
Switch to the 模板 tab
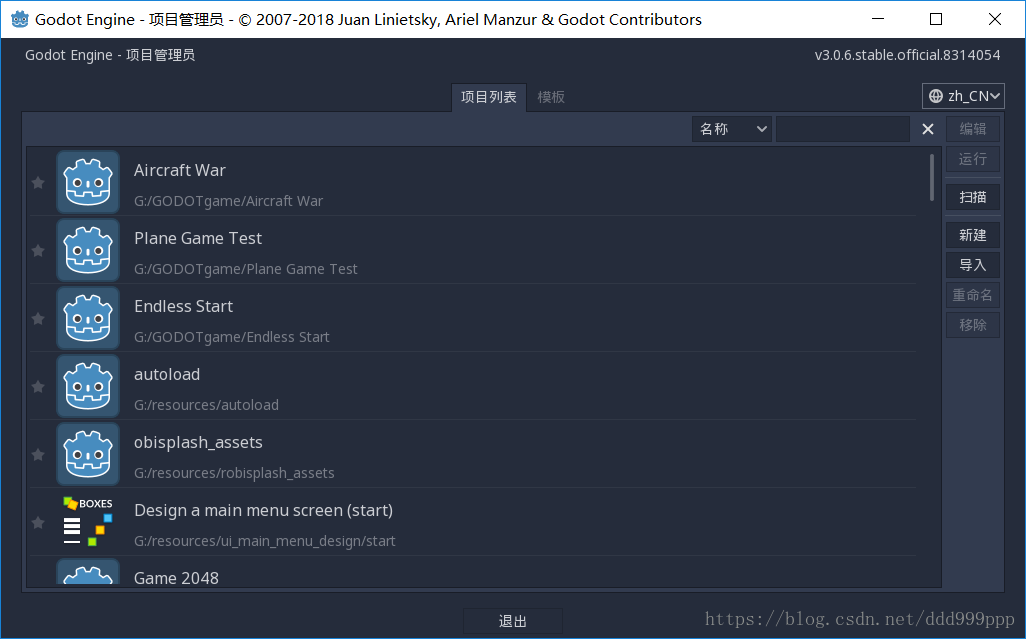551,97
